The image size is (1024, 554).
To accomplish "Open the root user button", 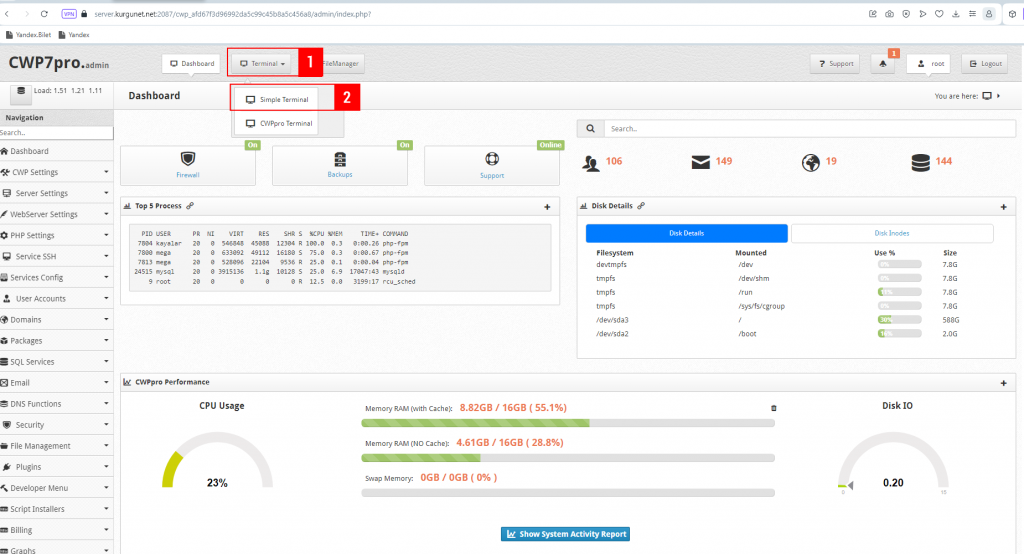I will click(x=928, y=63).
